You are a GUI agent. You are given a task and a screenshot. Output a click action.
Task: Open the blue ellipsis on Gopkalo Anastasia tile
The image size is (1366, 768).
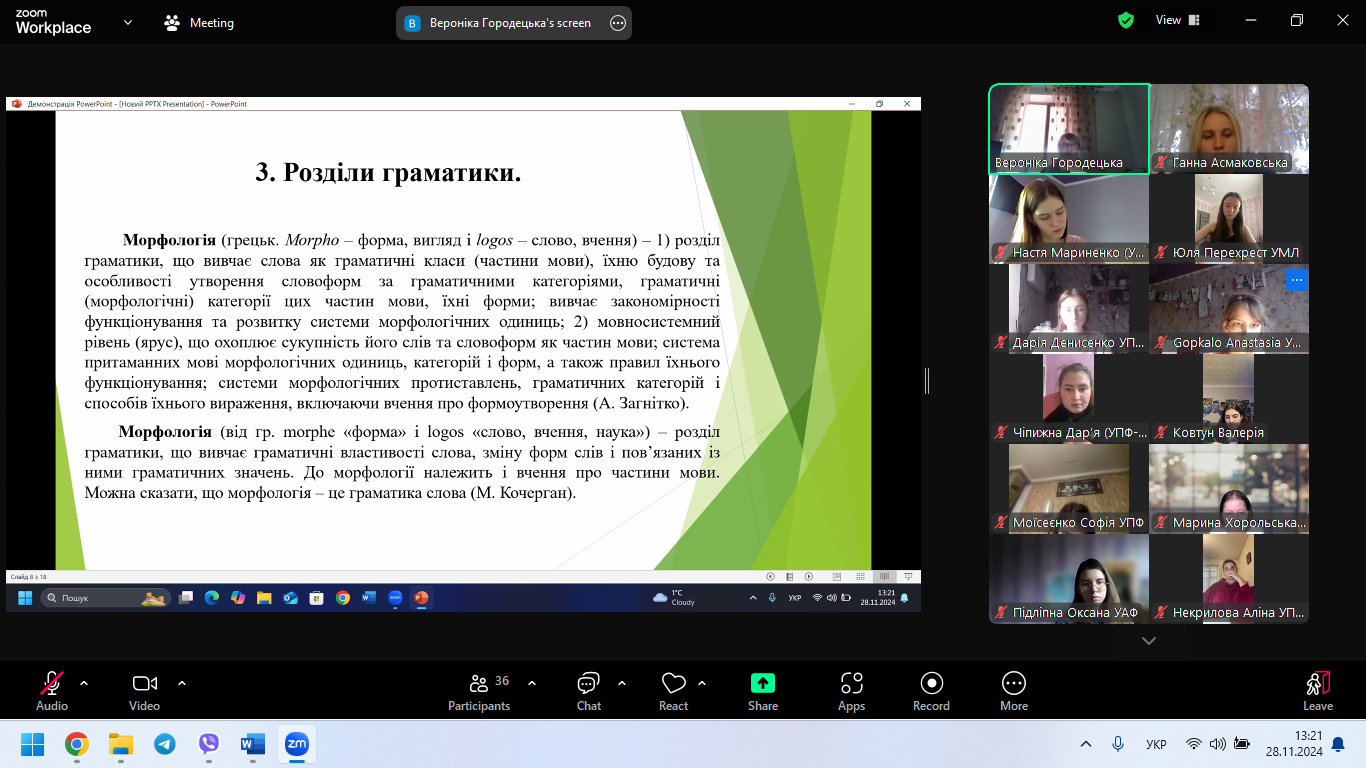coord(1296,280)
